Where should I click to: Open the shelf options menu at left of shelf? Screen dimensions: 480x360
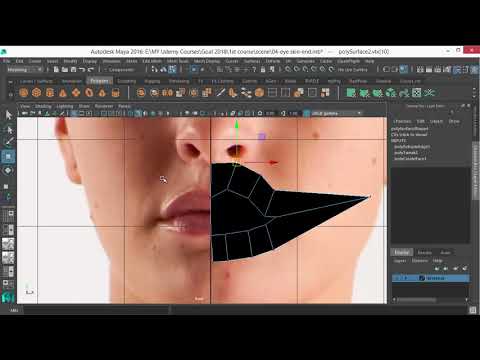[x=10, y=94]
